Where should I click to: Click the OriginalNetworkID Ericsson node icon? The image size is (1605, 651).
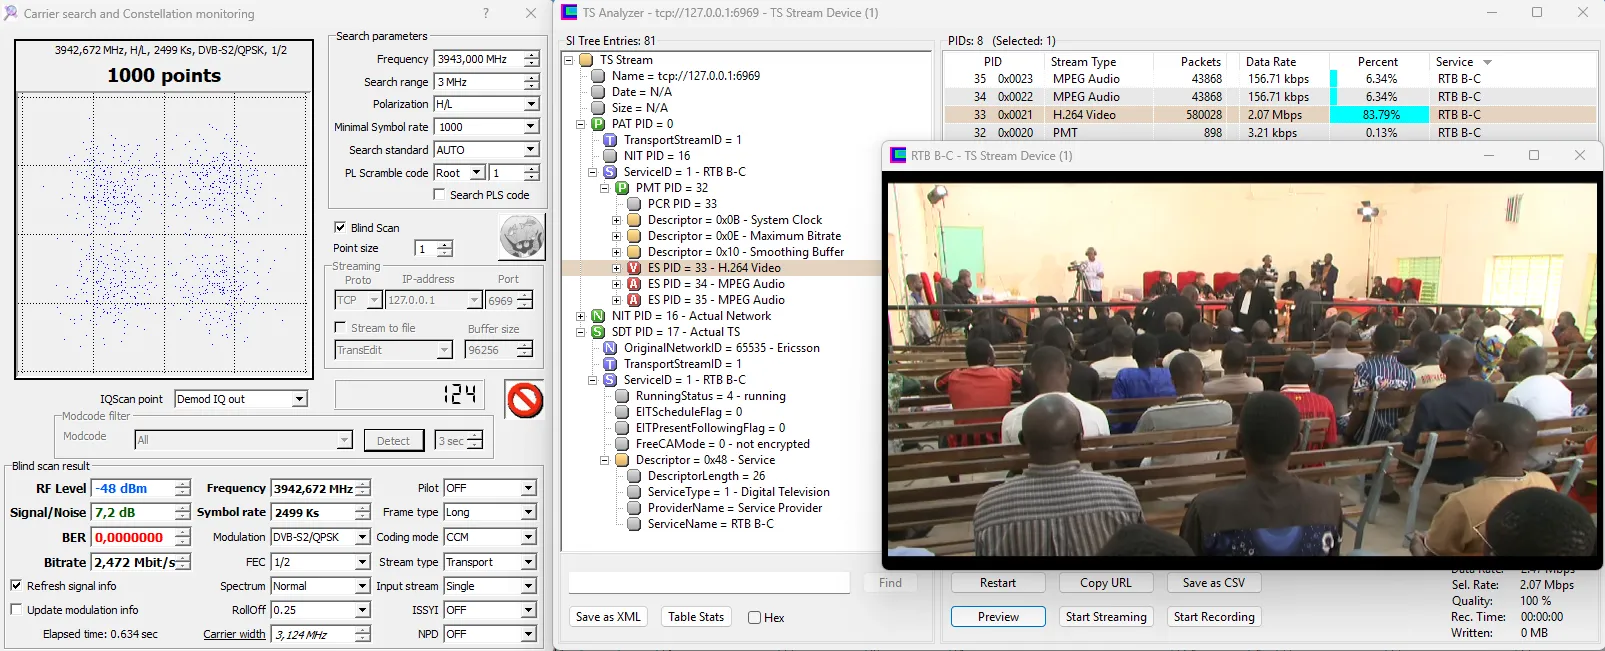610,348
